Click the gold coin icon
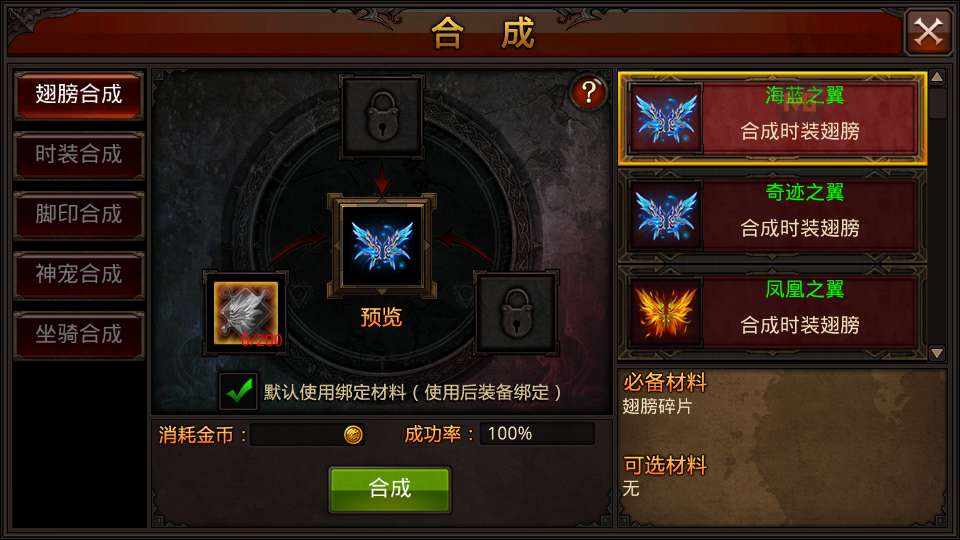 (353, 434)
